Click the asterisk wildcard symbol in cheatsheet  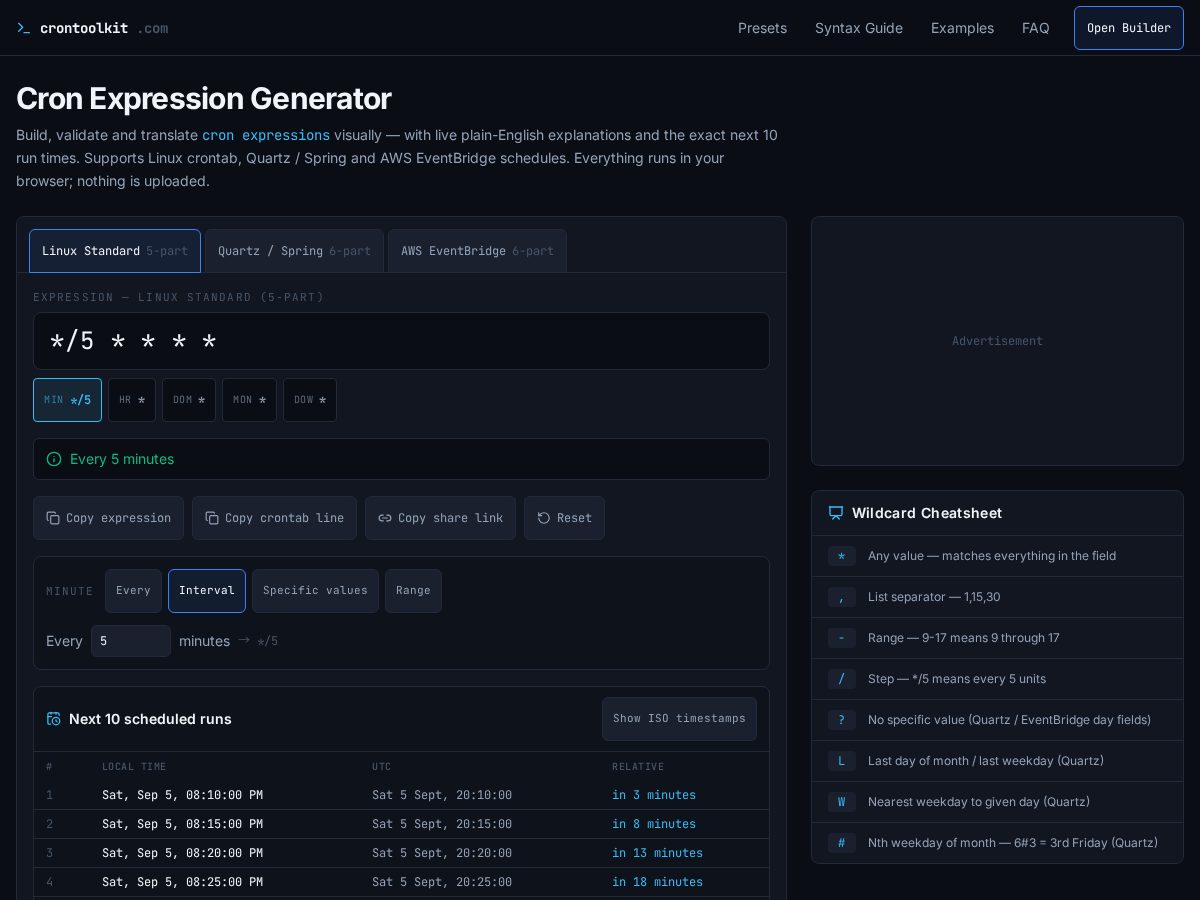tap(841, 556)
